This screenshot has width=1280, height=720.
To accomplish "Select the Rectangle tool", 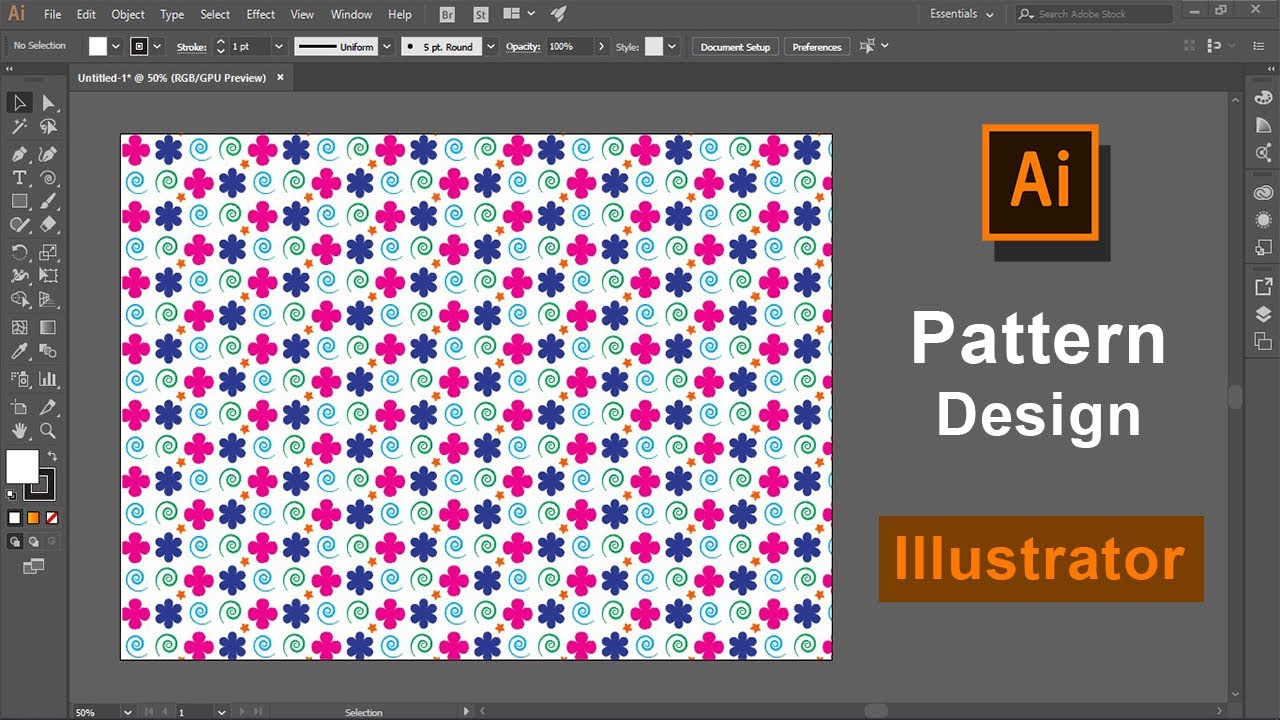I will pos(19,201).
